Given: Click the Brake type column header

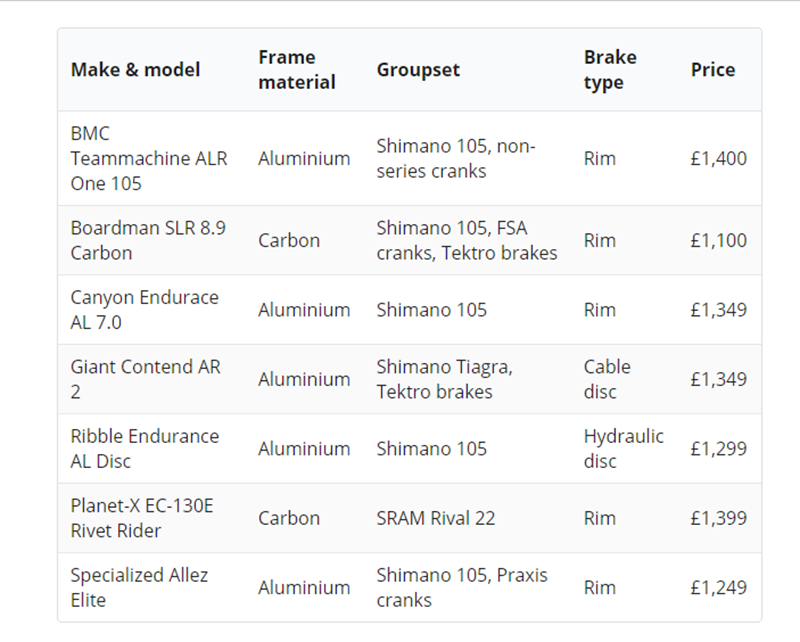Looking at the screenshot, I should pos(610,70).
